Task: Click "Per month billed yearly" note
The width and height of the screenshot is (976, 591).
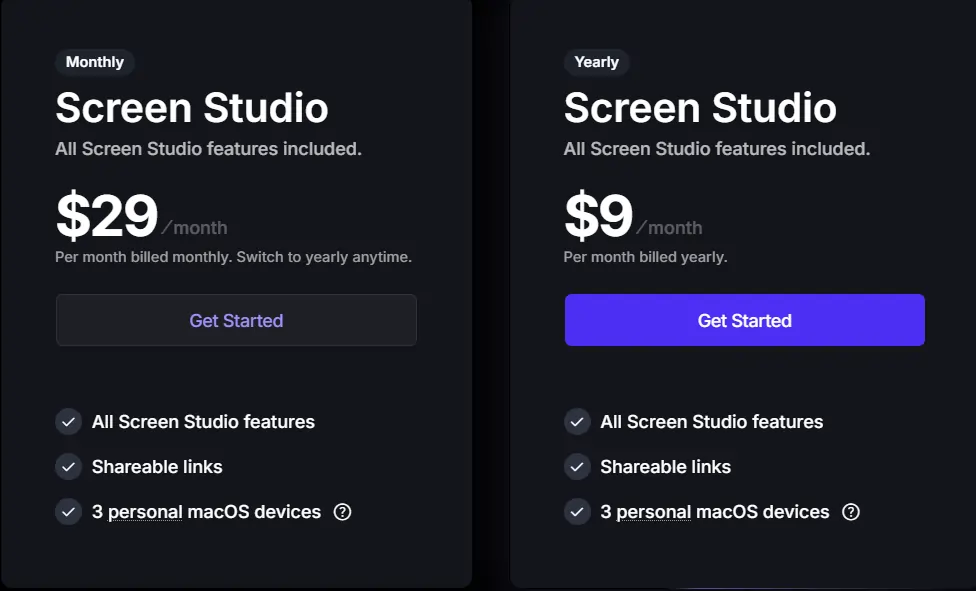Action: [645, 257]
